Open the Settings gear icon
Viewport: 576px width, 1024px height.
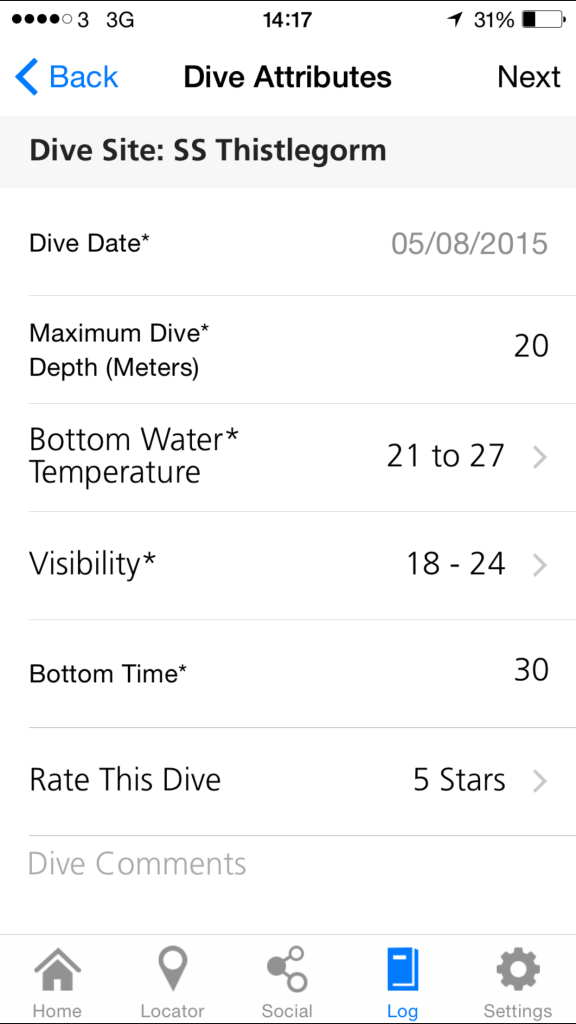[516, 968]
